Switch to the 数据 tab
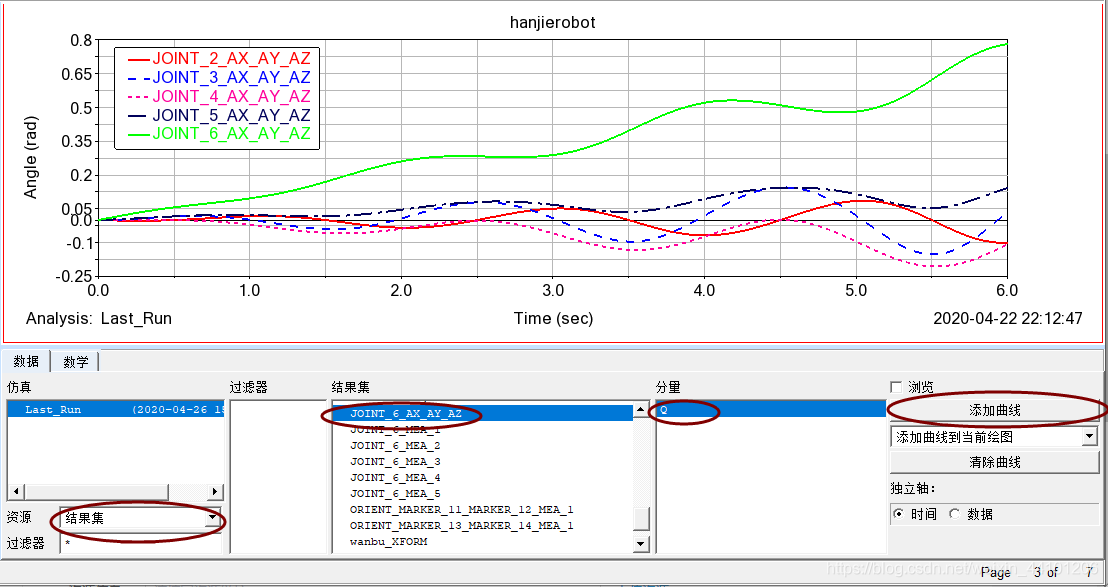 pos(26,361)
